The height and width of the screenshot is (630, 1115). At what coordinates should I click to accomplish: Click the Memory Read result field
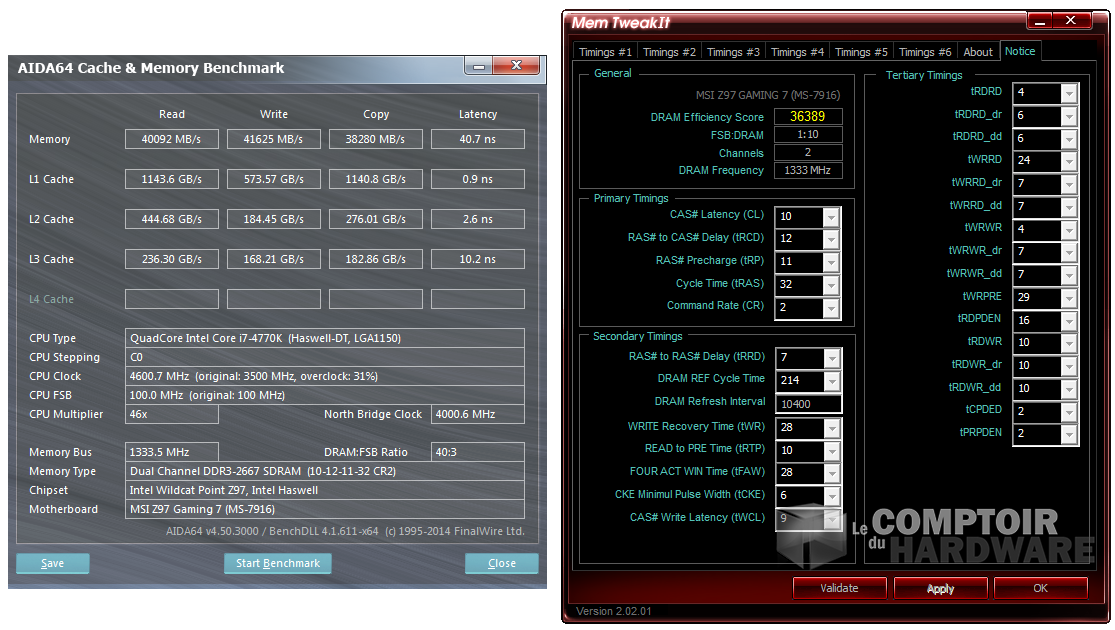click(171, 139)
